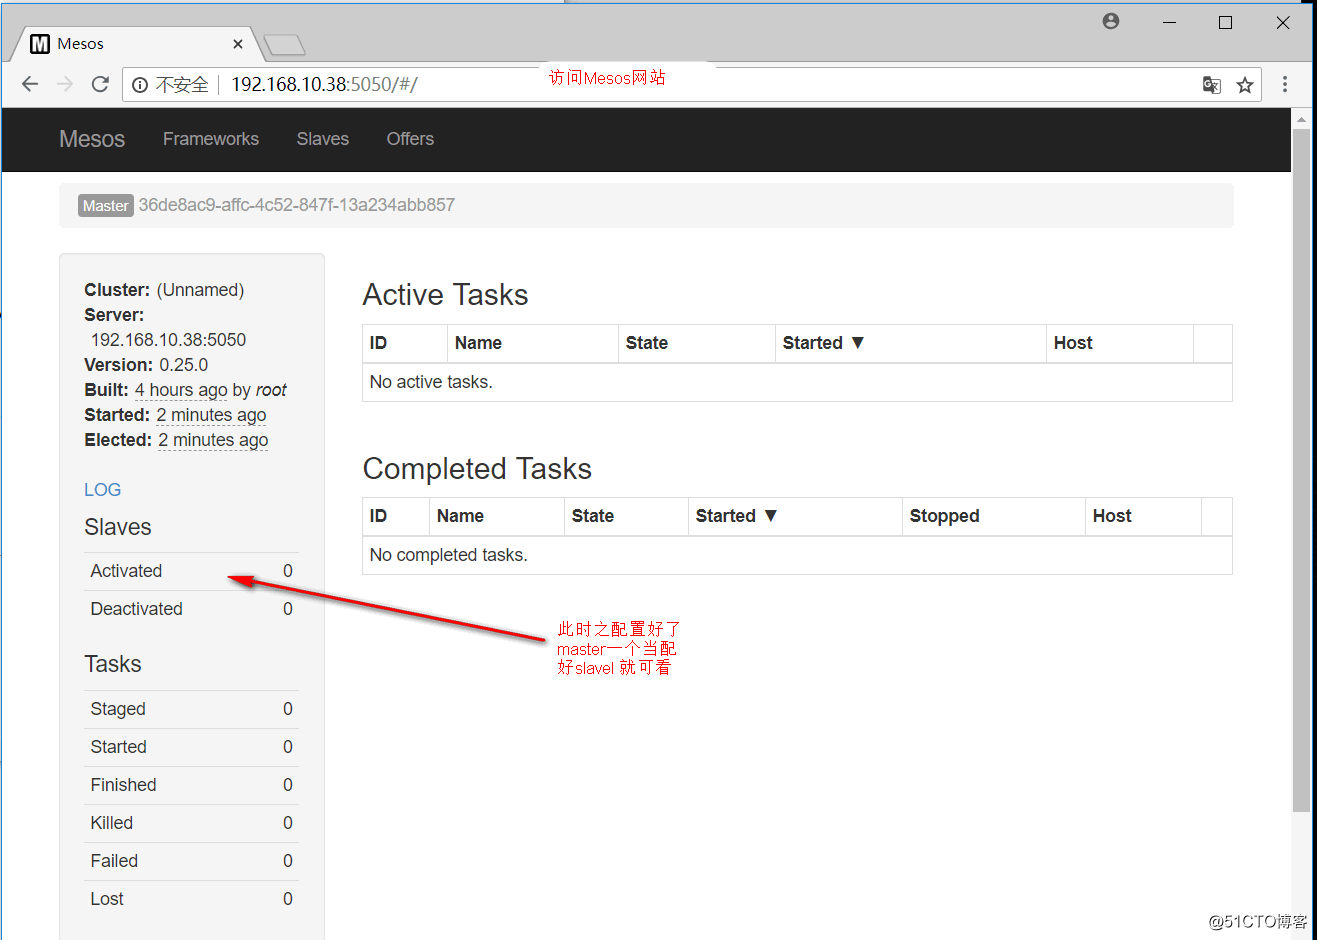Viewport: 1317px width, 940px height.
Task: Sort Completed Tasks by Stopped column
Action: (993, 516)
